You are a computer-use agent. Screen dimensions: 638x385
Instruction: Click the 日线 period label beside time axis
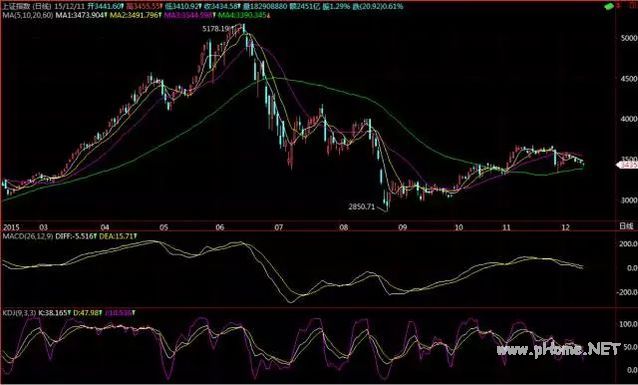(x=626, y=227)
